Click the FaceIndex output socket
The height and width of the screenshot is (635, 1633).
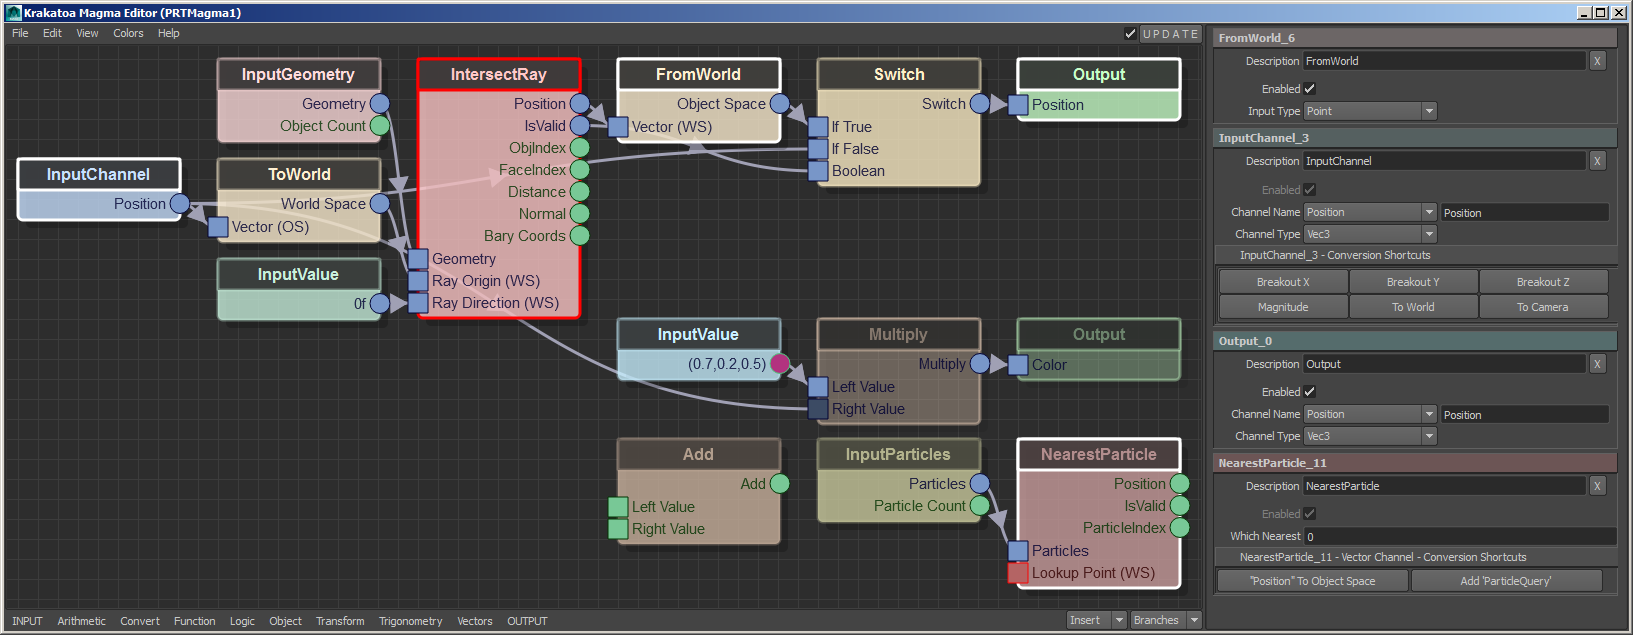tap(580, 170)
